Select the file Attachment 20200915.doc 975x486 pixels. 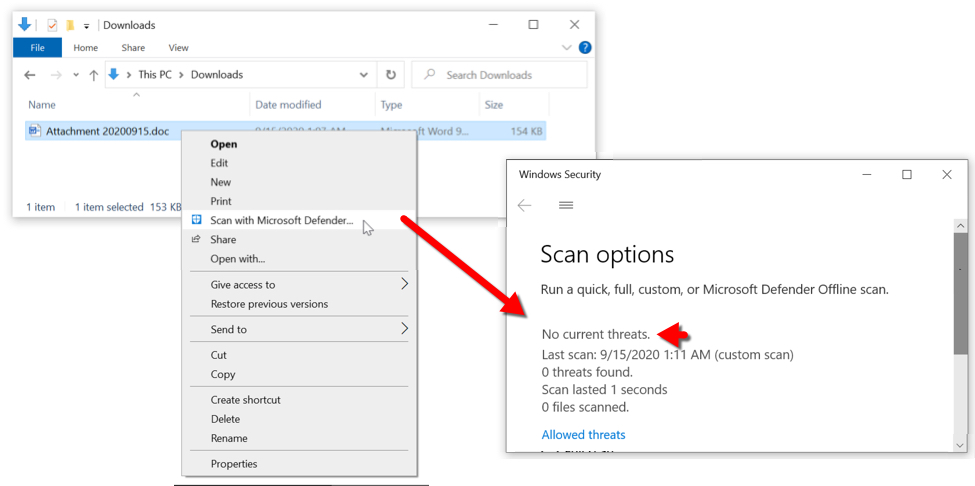108,131
